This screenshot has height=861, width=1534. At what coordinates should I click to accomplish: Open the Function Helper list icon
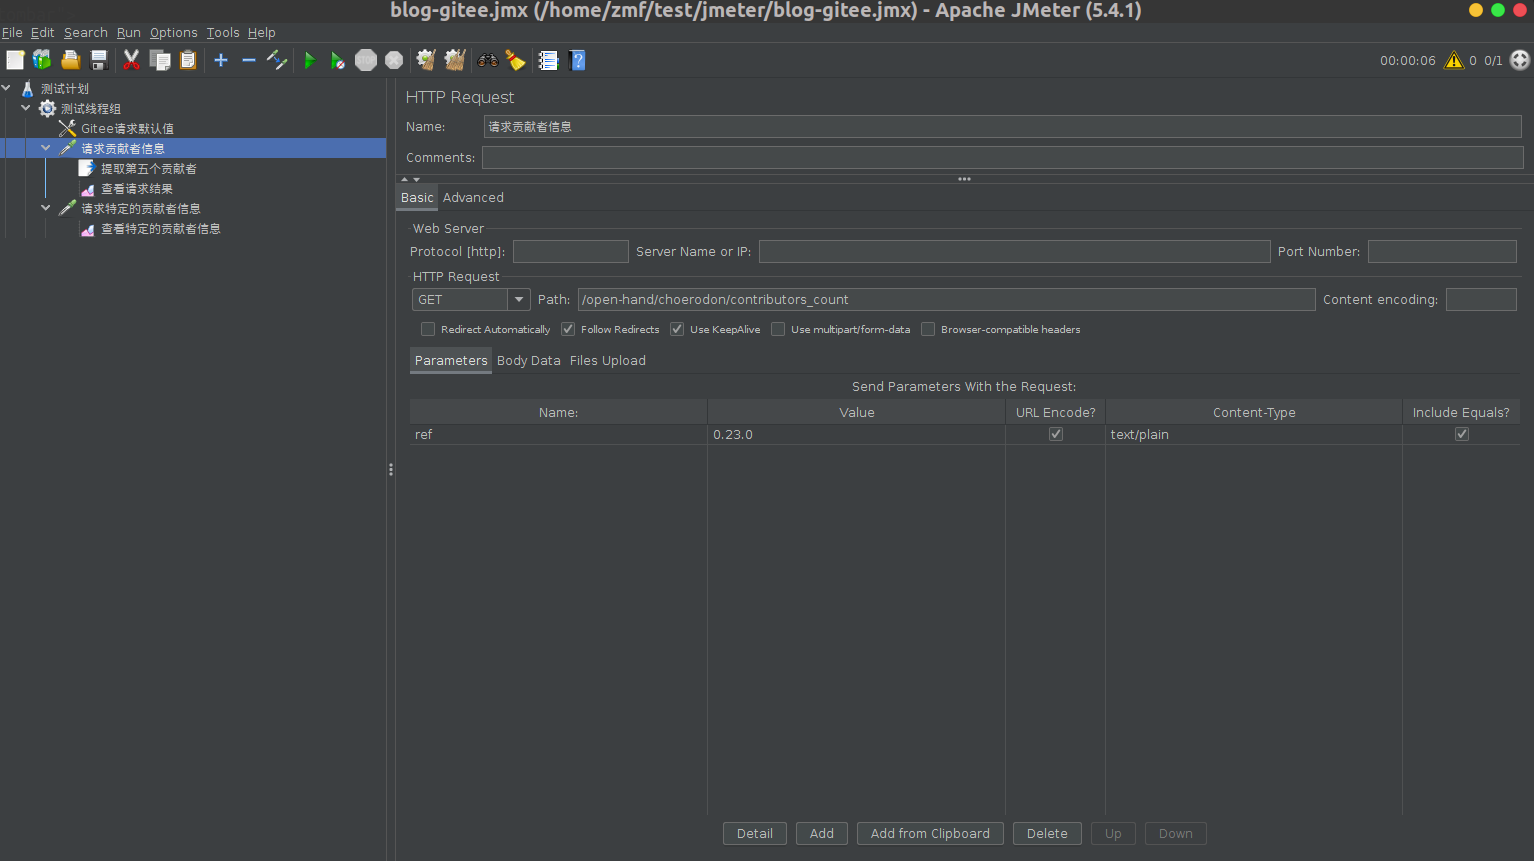[548, 60]
